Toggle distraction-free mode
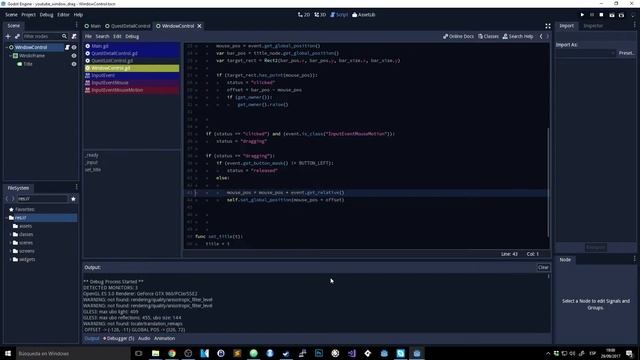 pos(548,26)
